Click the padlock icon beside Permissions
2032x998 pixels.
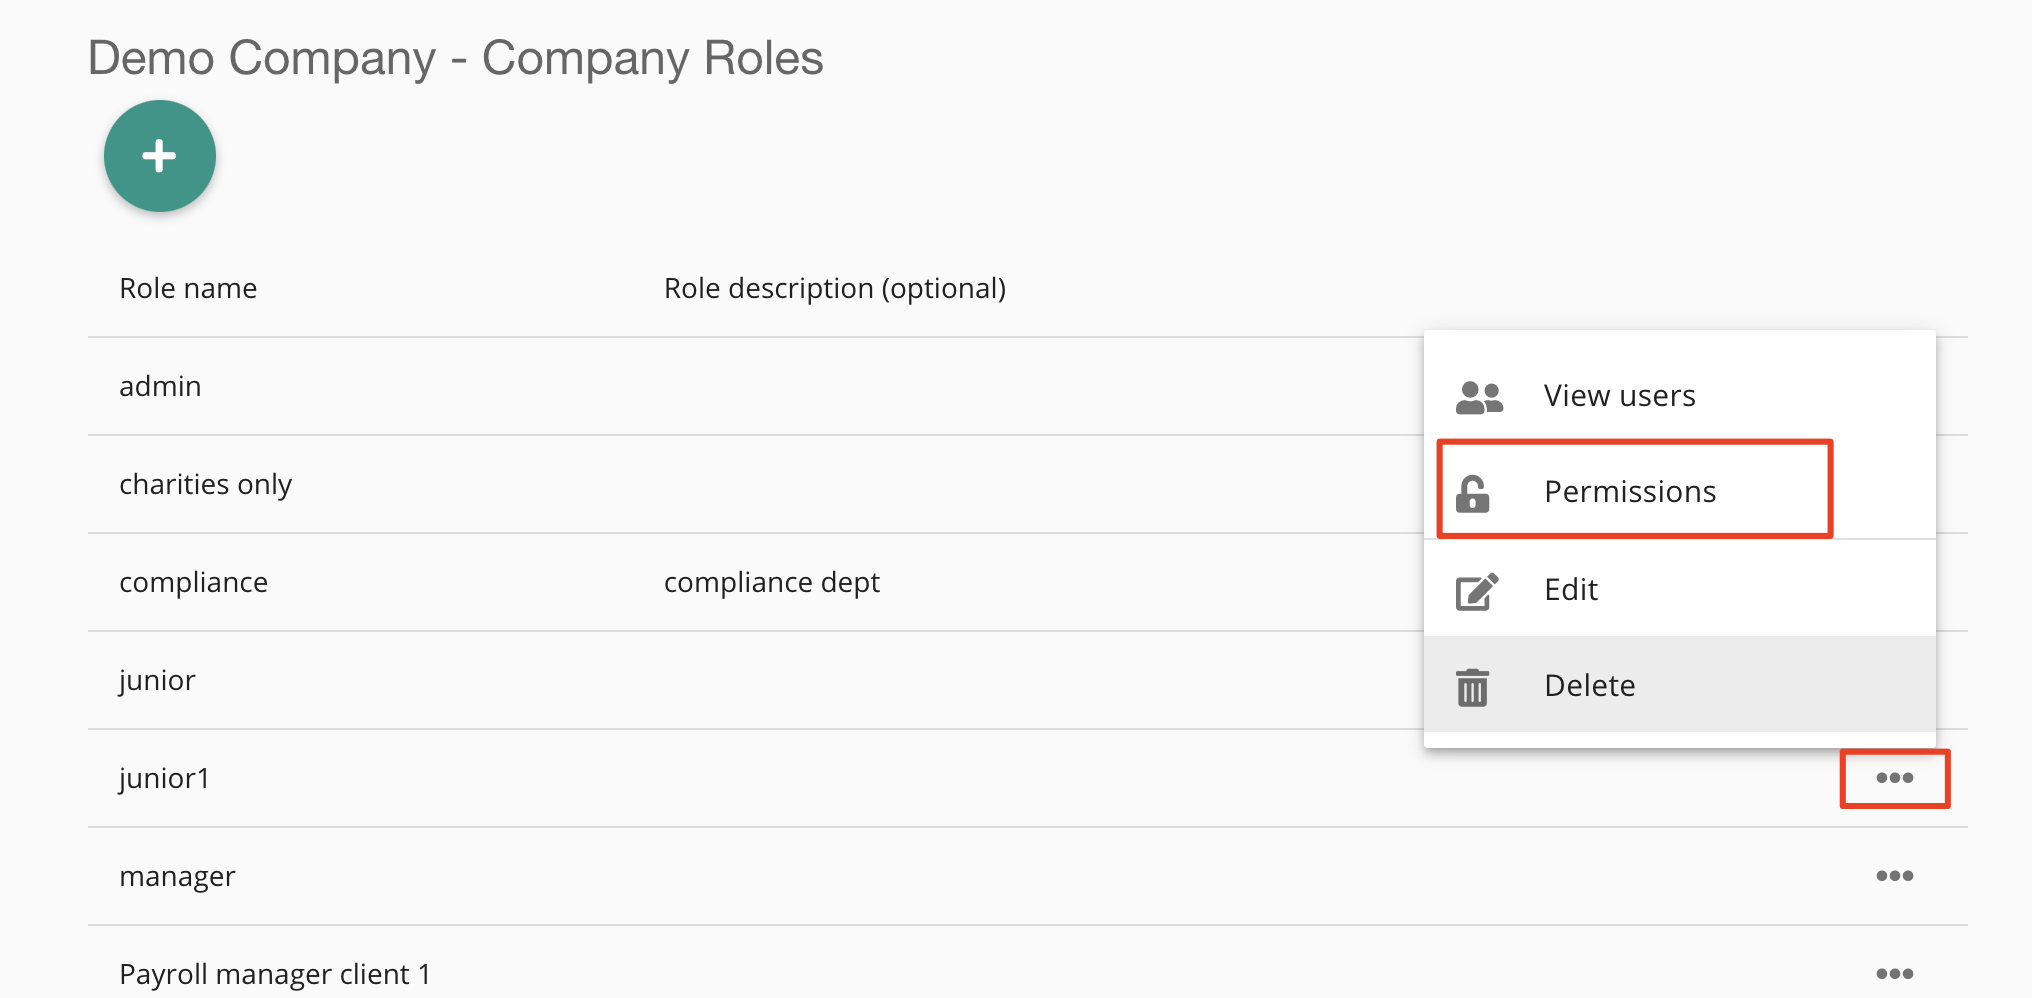[x=1473, y=493]
